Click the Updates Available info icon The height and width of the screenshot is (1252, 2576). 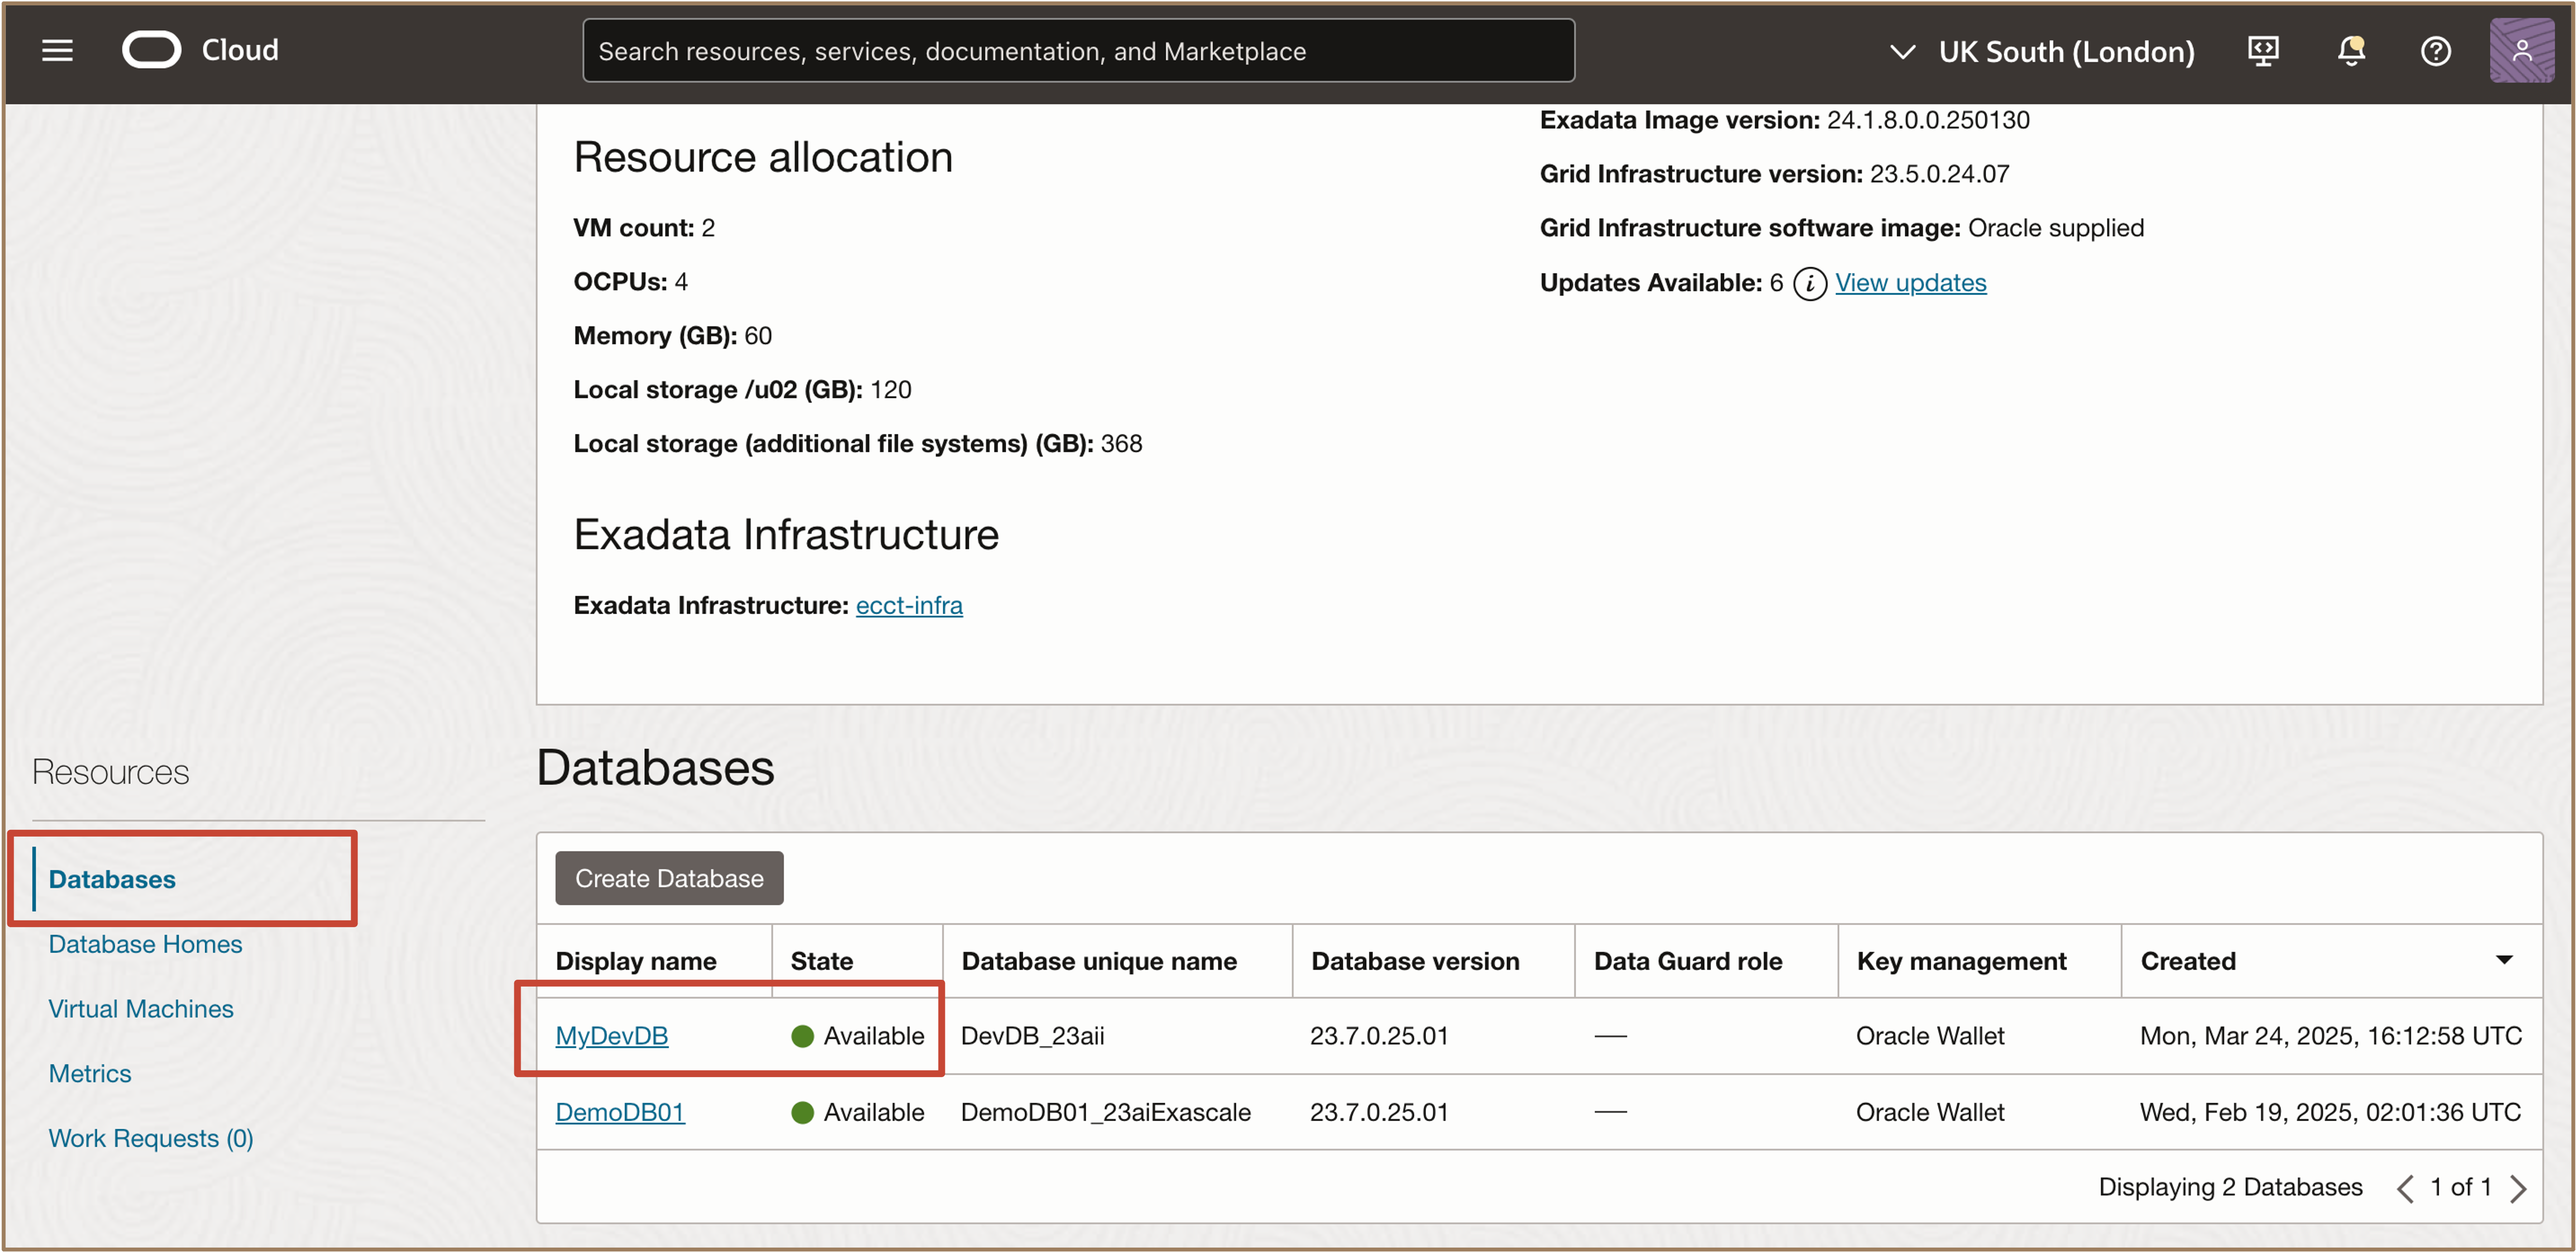1809,283
